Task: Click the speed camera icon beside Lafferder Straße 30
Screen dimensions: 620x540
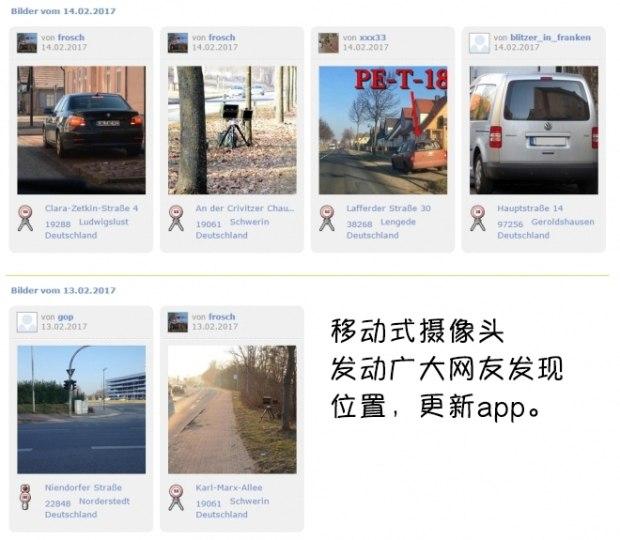Action: (327, 218)
